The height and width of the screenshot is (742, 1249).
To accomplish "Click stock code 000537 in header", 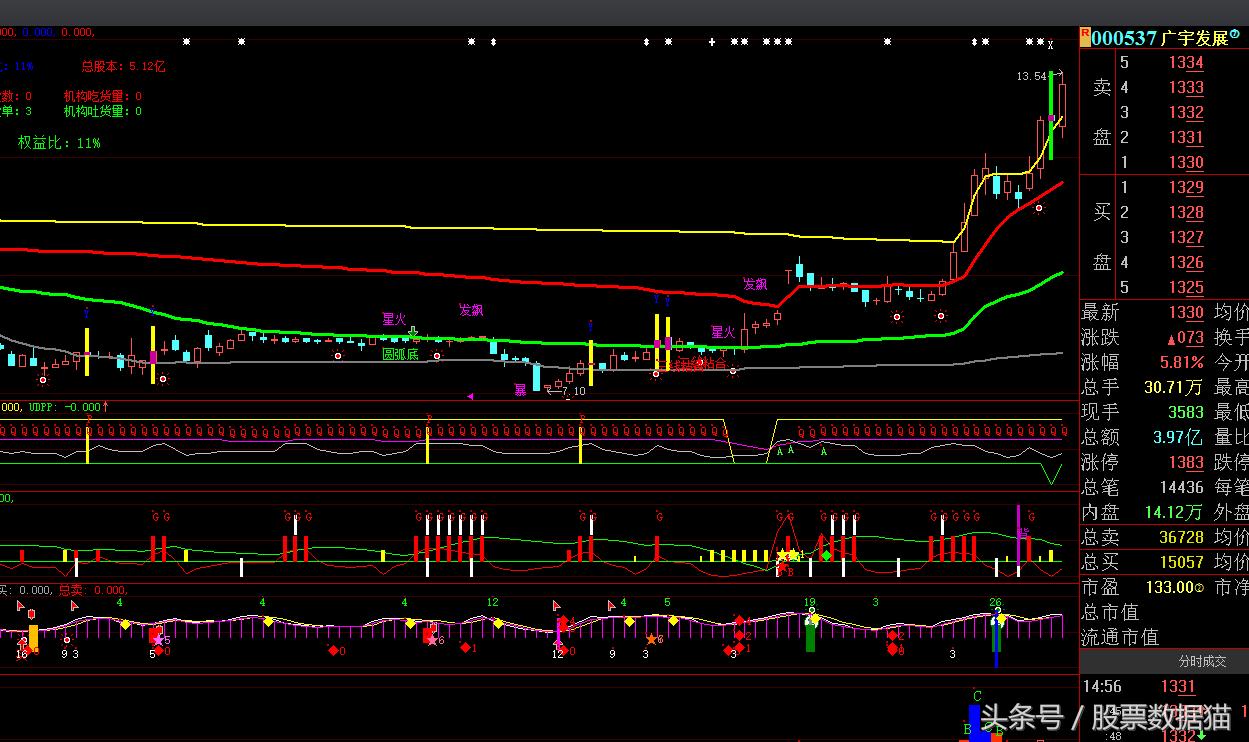I will tap(1124, 38).
